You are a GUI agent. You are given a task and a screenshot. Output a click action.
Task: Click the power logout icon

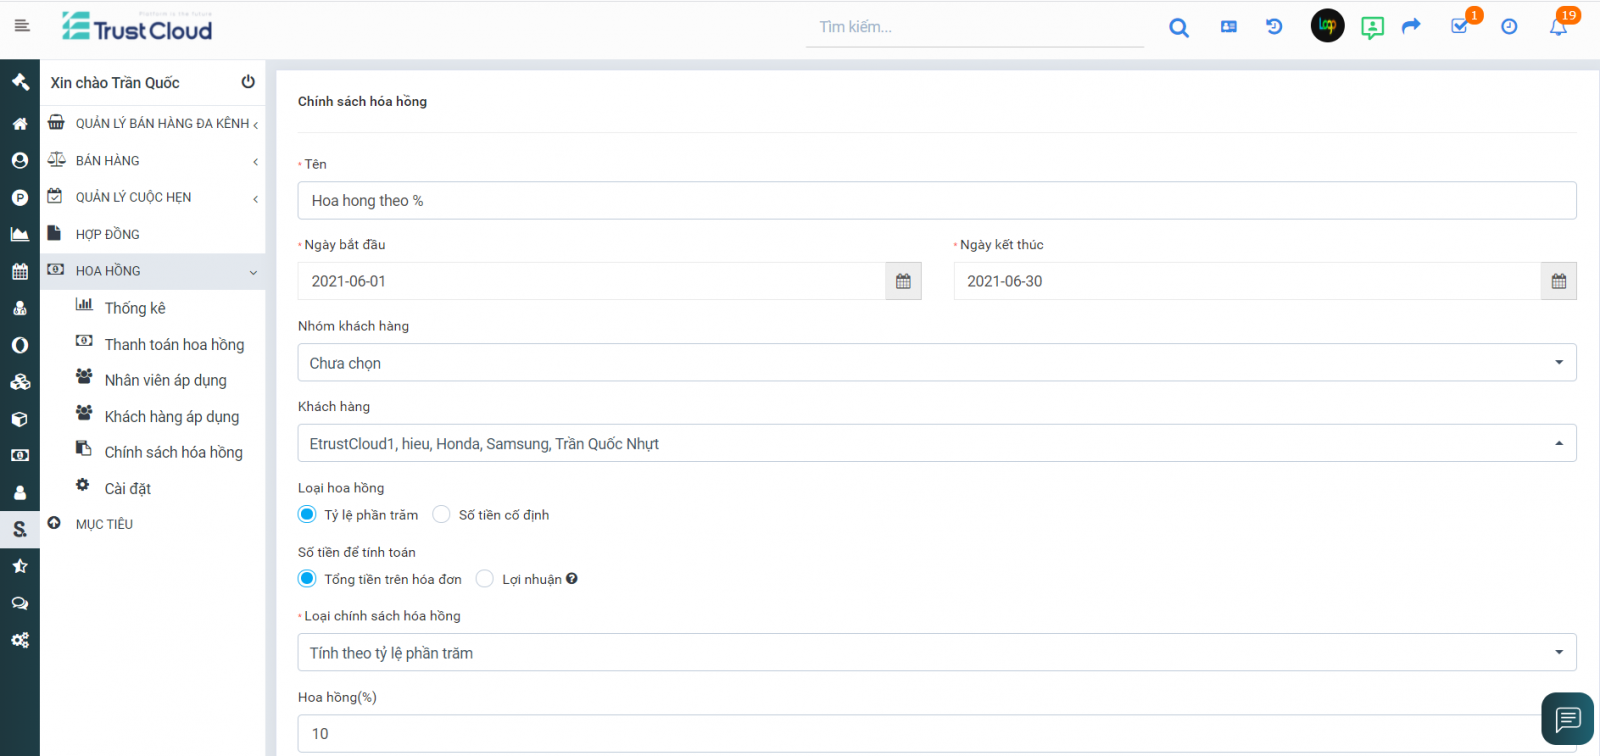[248, 82]
